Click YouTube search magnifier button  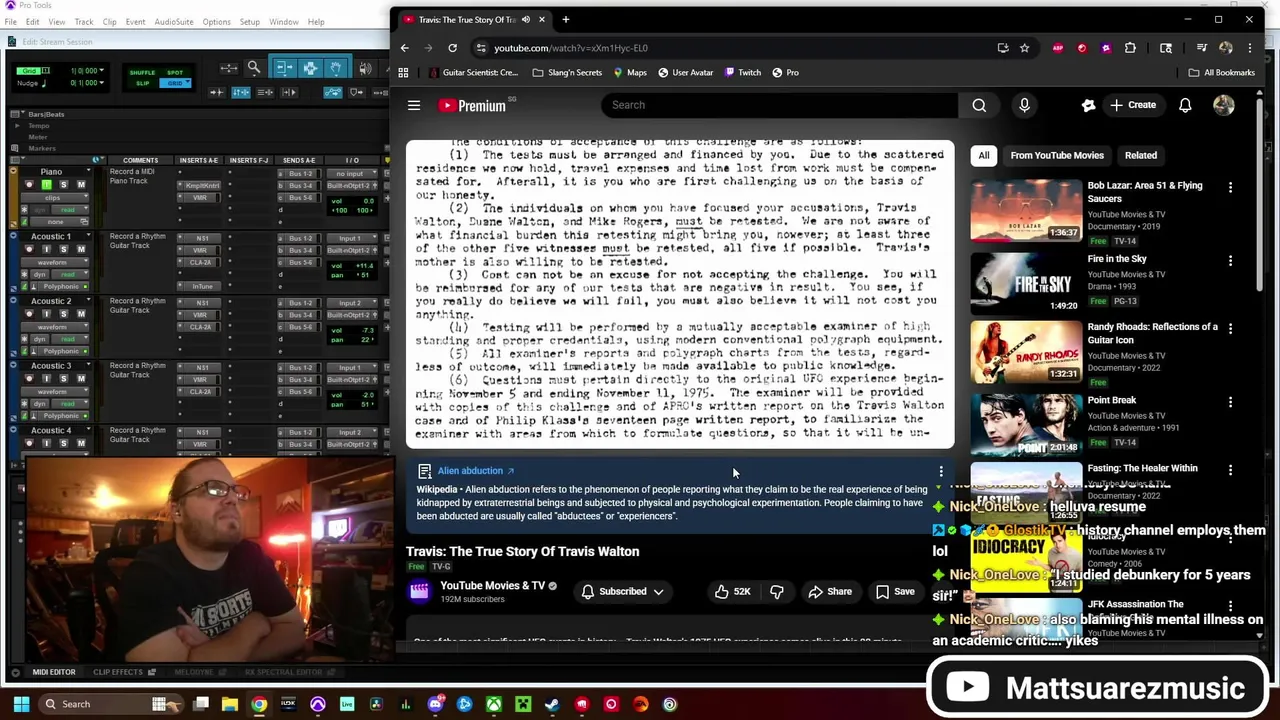[x=979, y=105]
